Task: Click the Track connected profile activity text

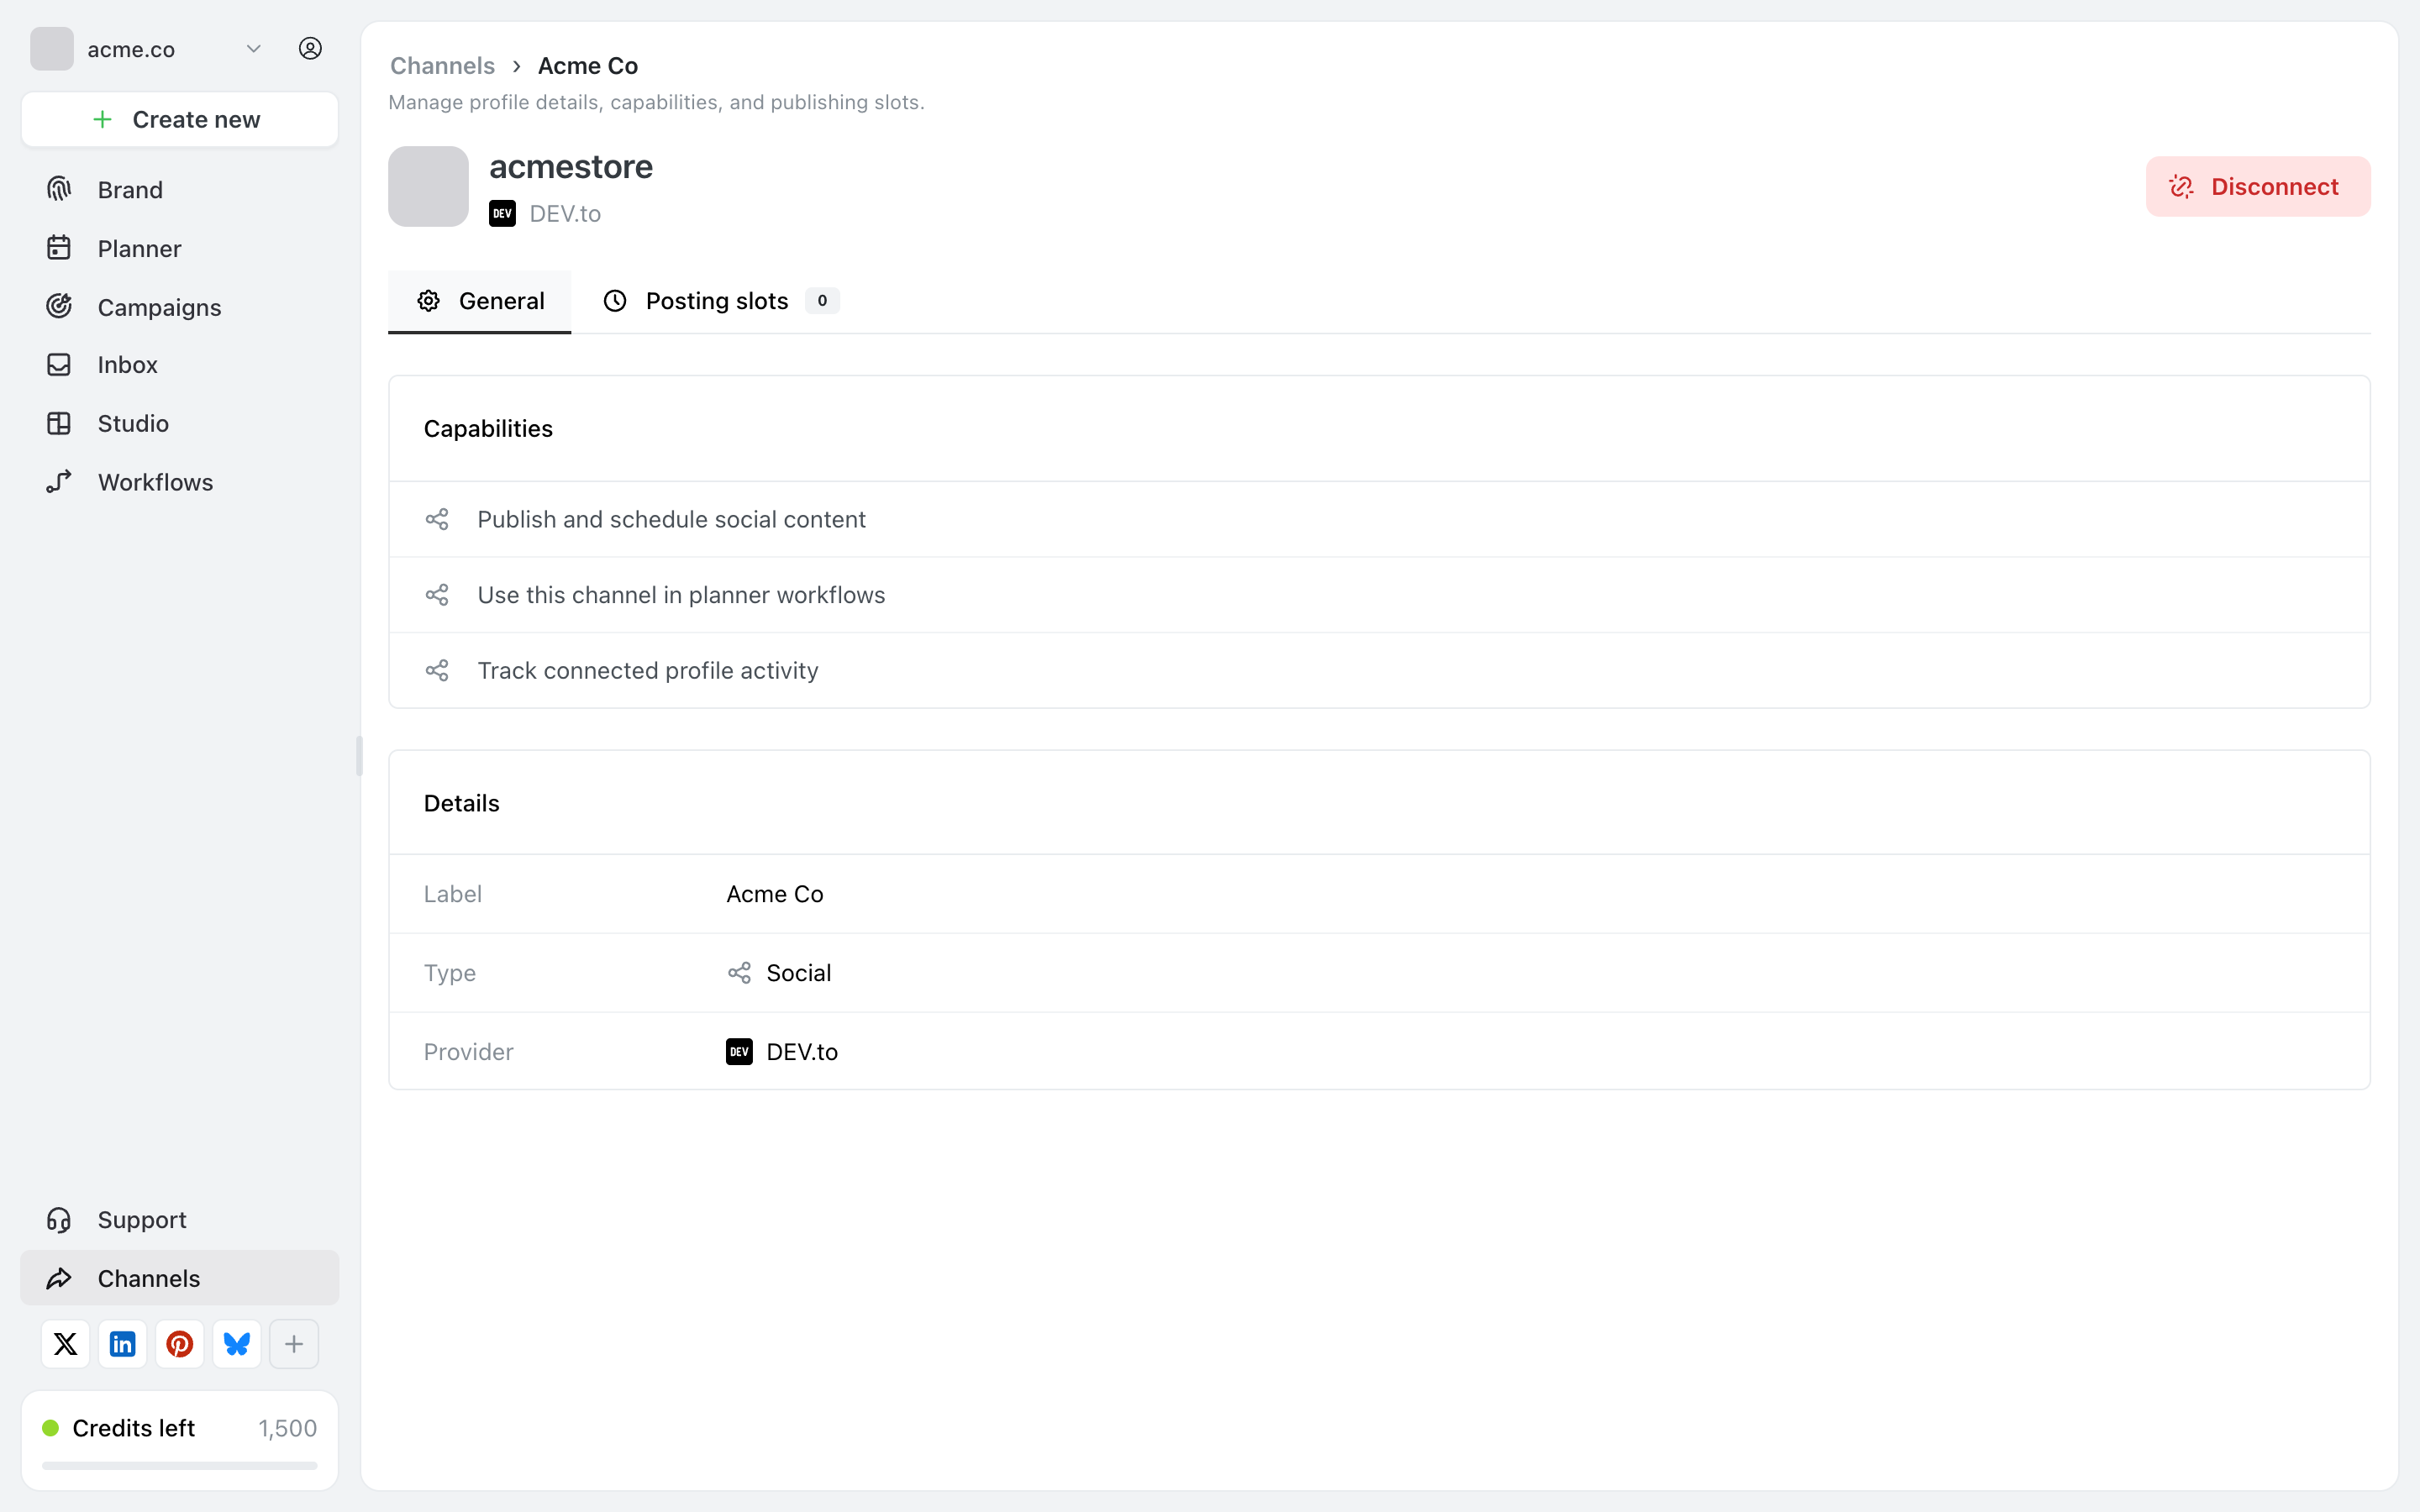Action: click(648, 671)
